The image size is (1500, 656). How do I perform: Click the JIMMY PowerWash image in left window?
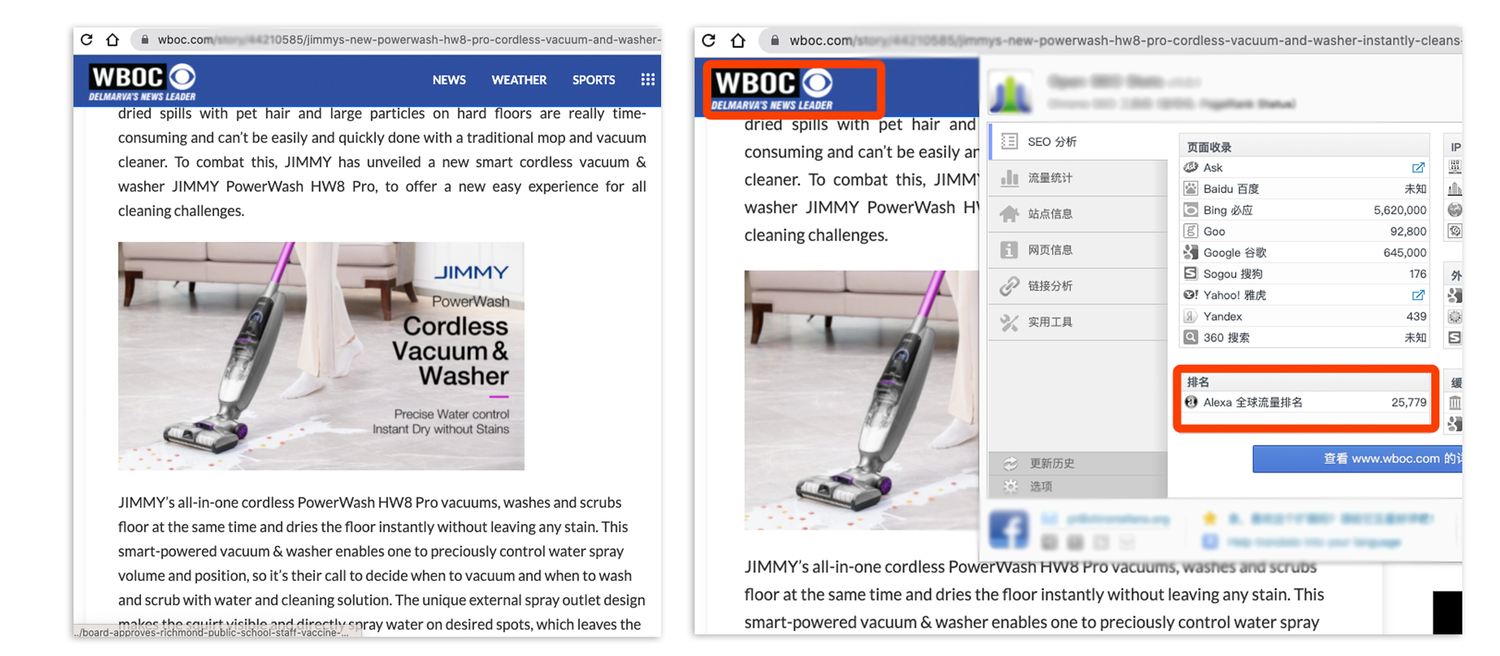(x=321, y=356)
